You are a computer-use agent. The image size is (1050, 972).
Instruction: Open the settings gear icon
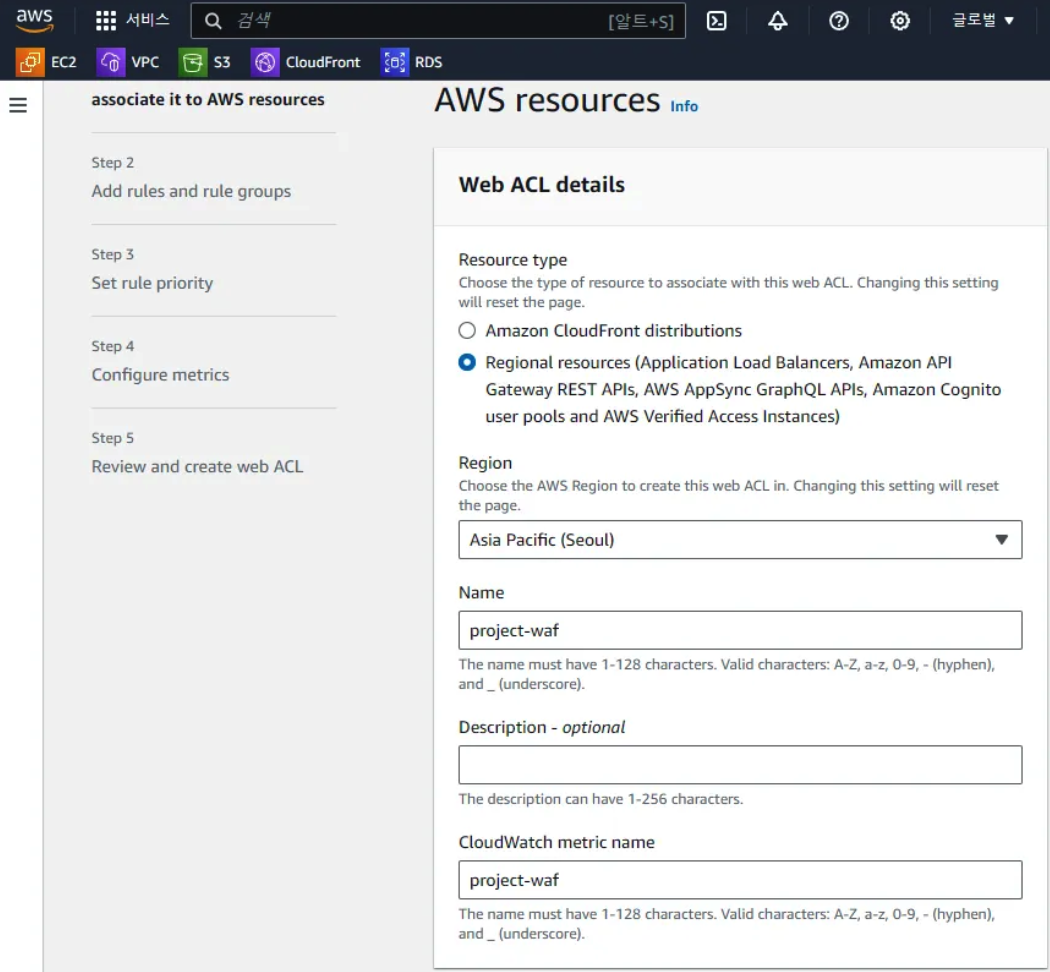click(899, 21)
